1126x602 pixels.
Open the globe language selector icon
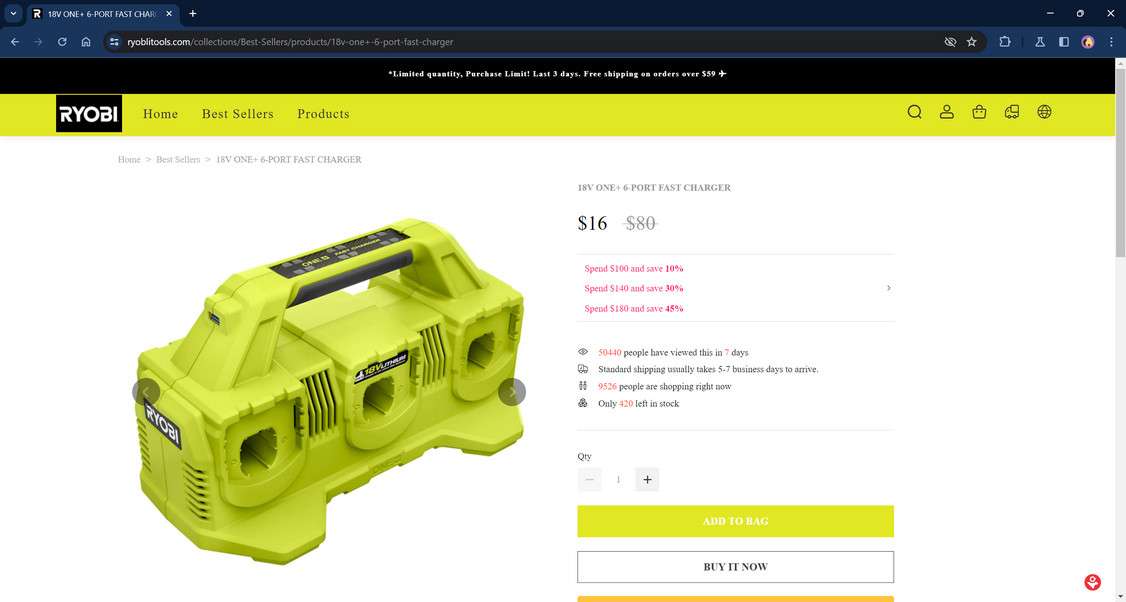coord(1044,112)
